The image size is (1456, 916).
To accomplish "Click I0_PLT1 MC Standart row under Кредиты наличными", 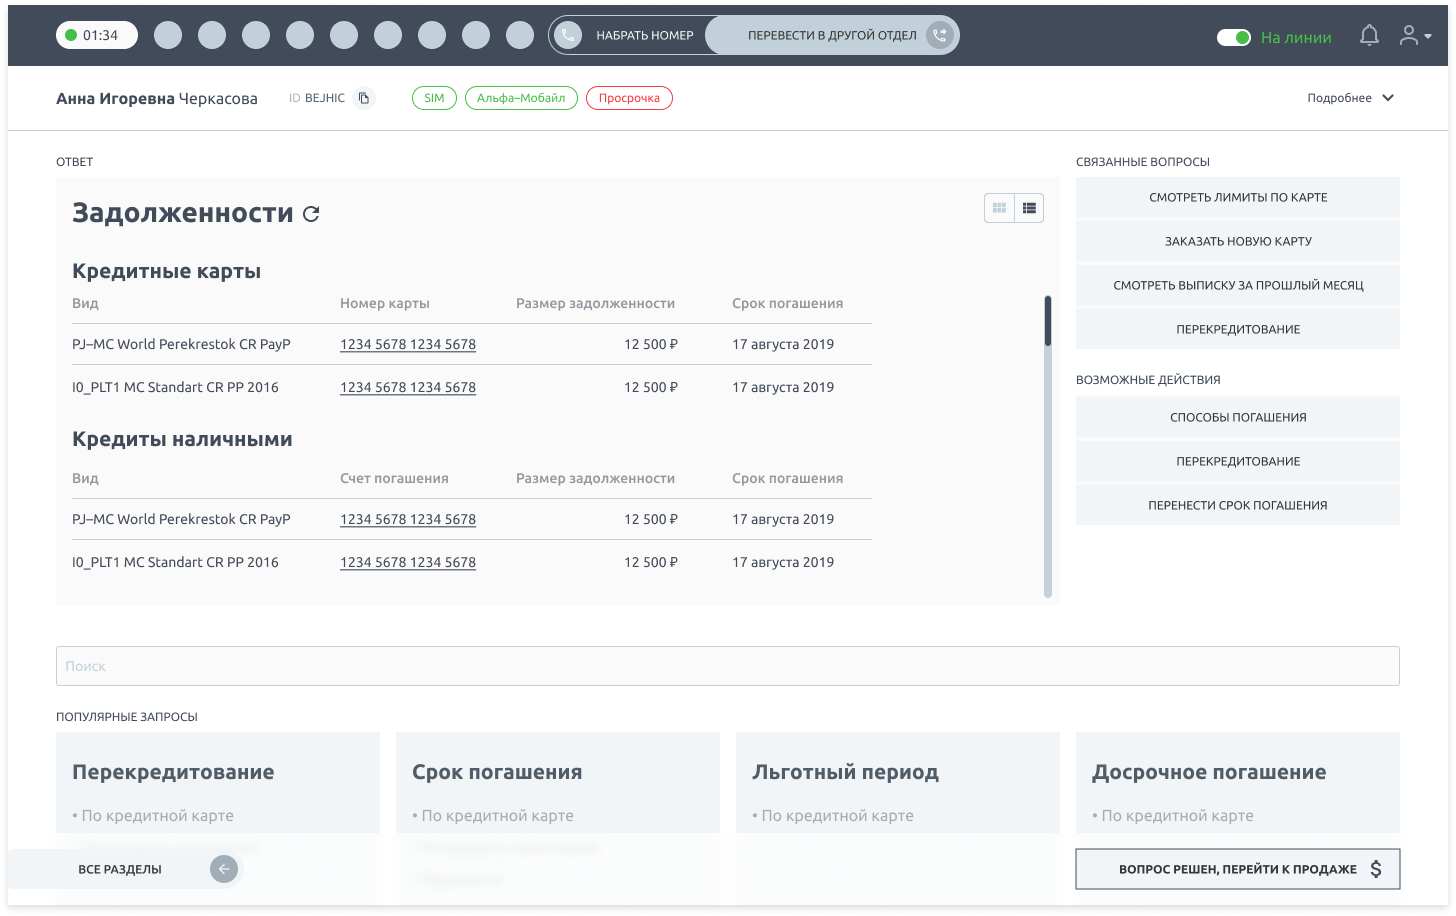I will click(472, 562).
